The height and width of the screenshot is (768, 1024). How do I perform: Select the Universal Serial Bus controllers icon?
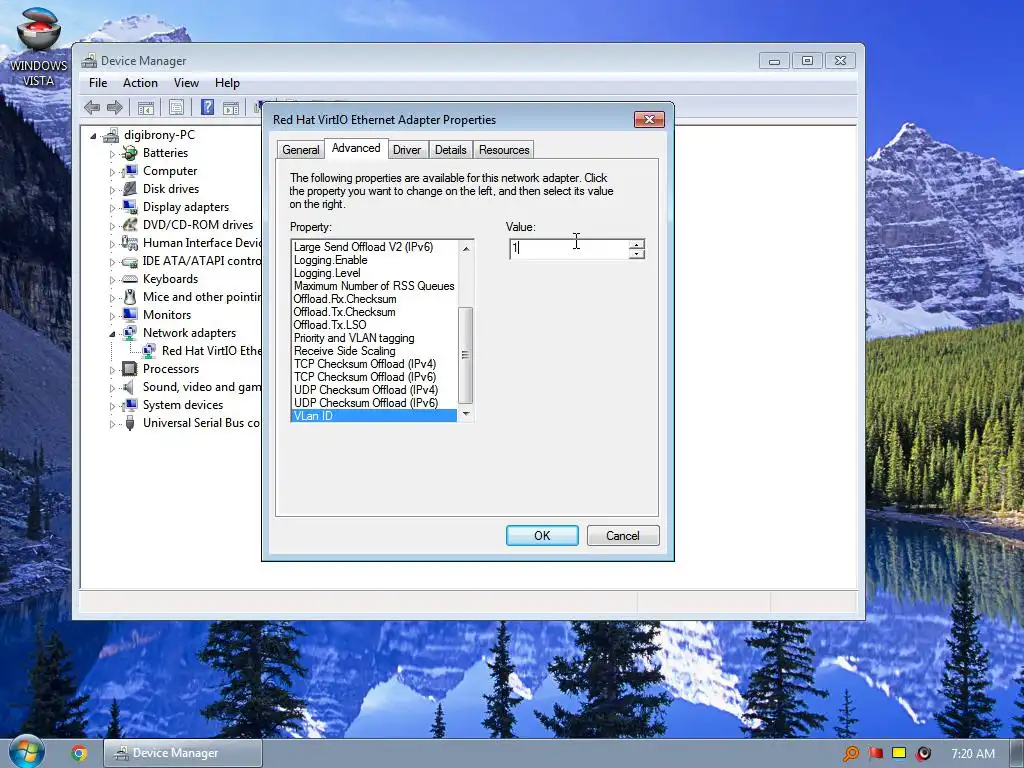pyautogui.click(x=130, y=423)
